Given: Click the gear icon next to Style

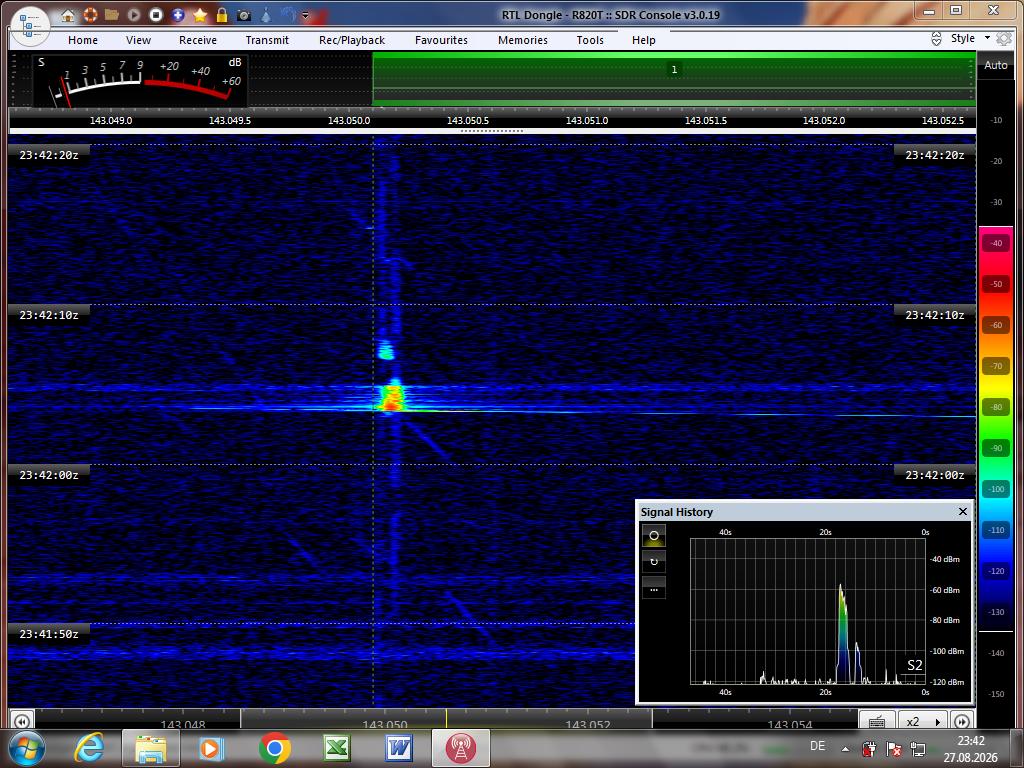Looking at the screenshot, I should tap(1004, 39).
